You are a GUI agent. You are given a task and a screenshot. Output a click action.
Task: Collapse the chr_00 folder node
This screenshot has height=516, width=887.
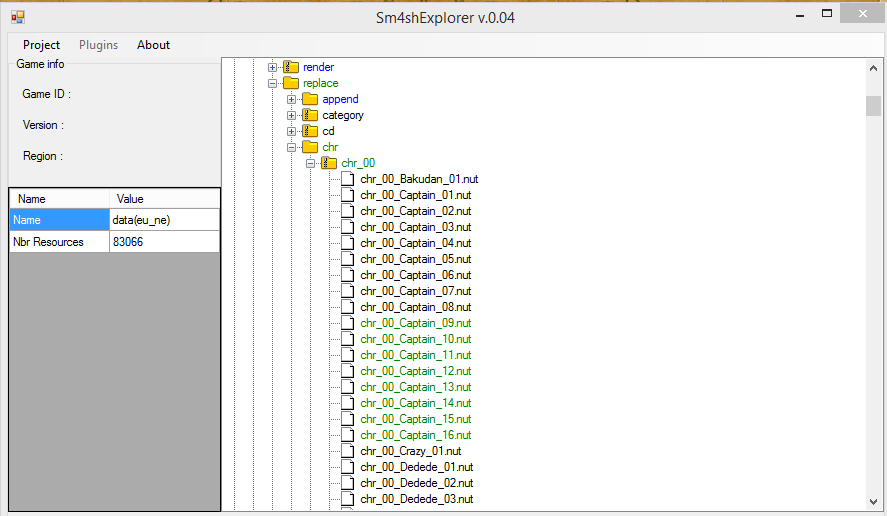coord(311,164)
